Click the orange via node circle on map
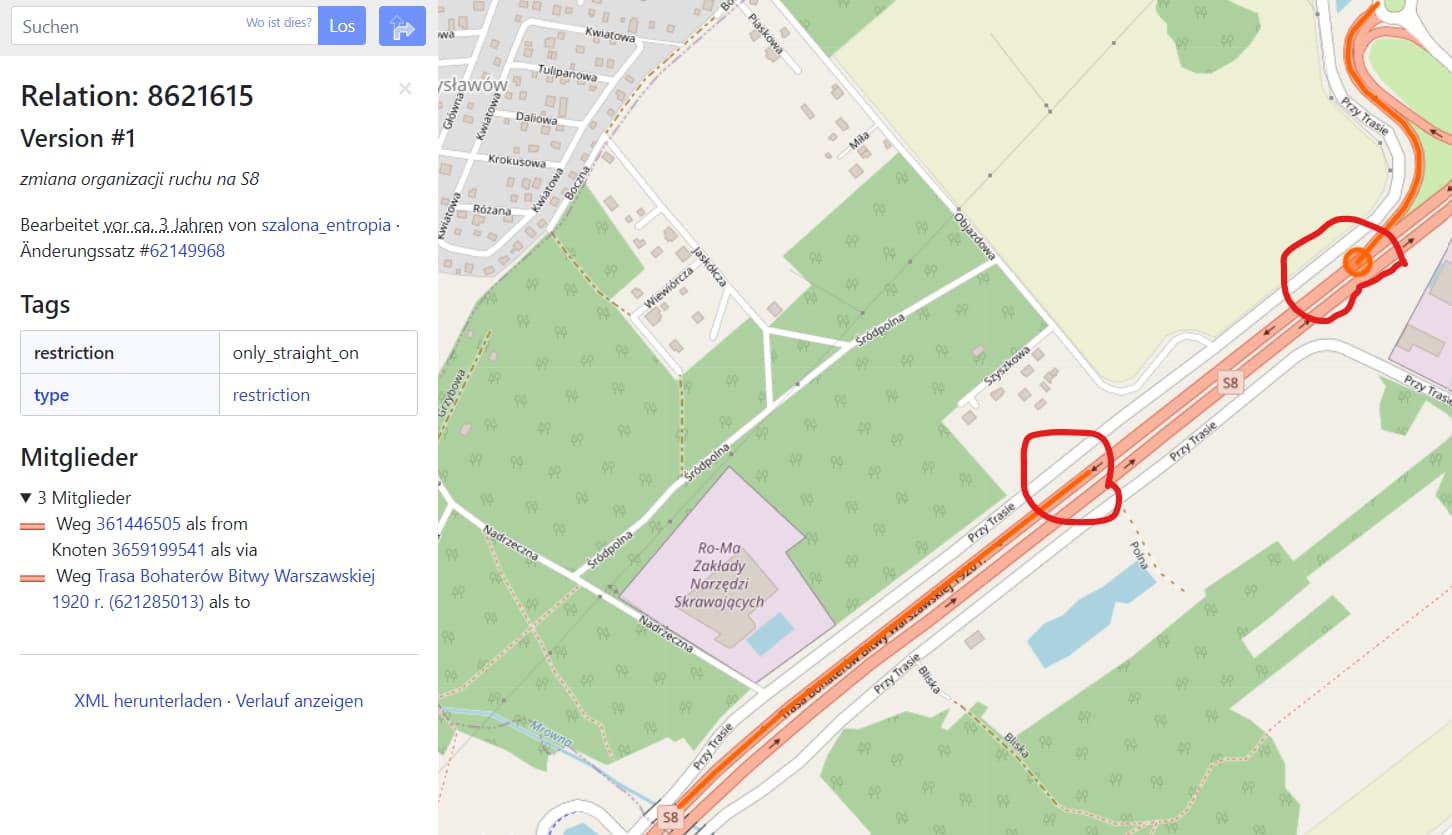Viewport: 1452px width, 835px height. pos(1357,262)
